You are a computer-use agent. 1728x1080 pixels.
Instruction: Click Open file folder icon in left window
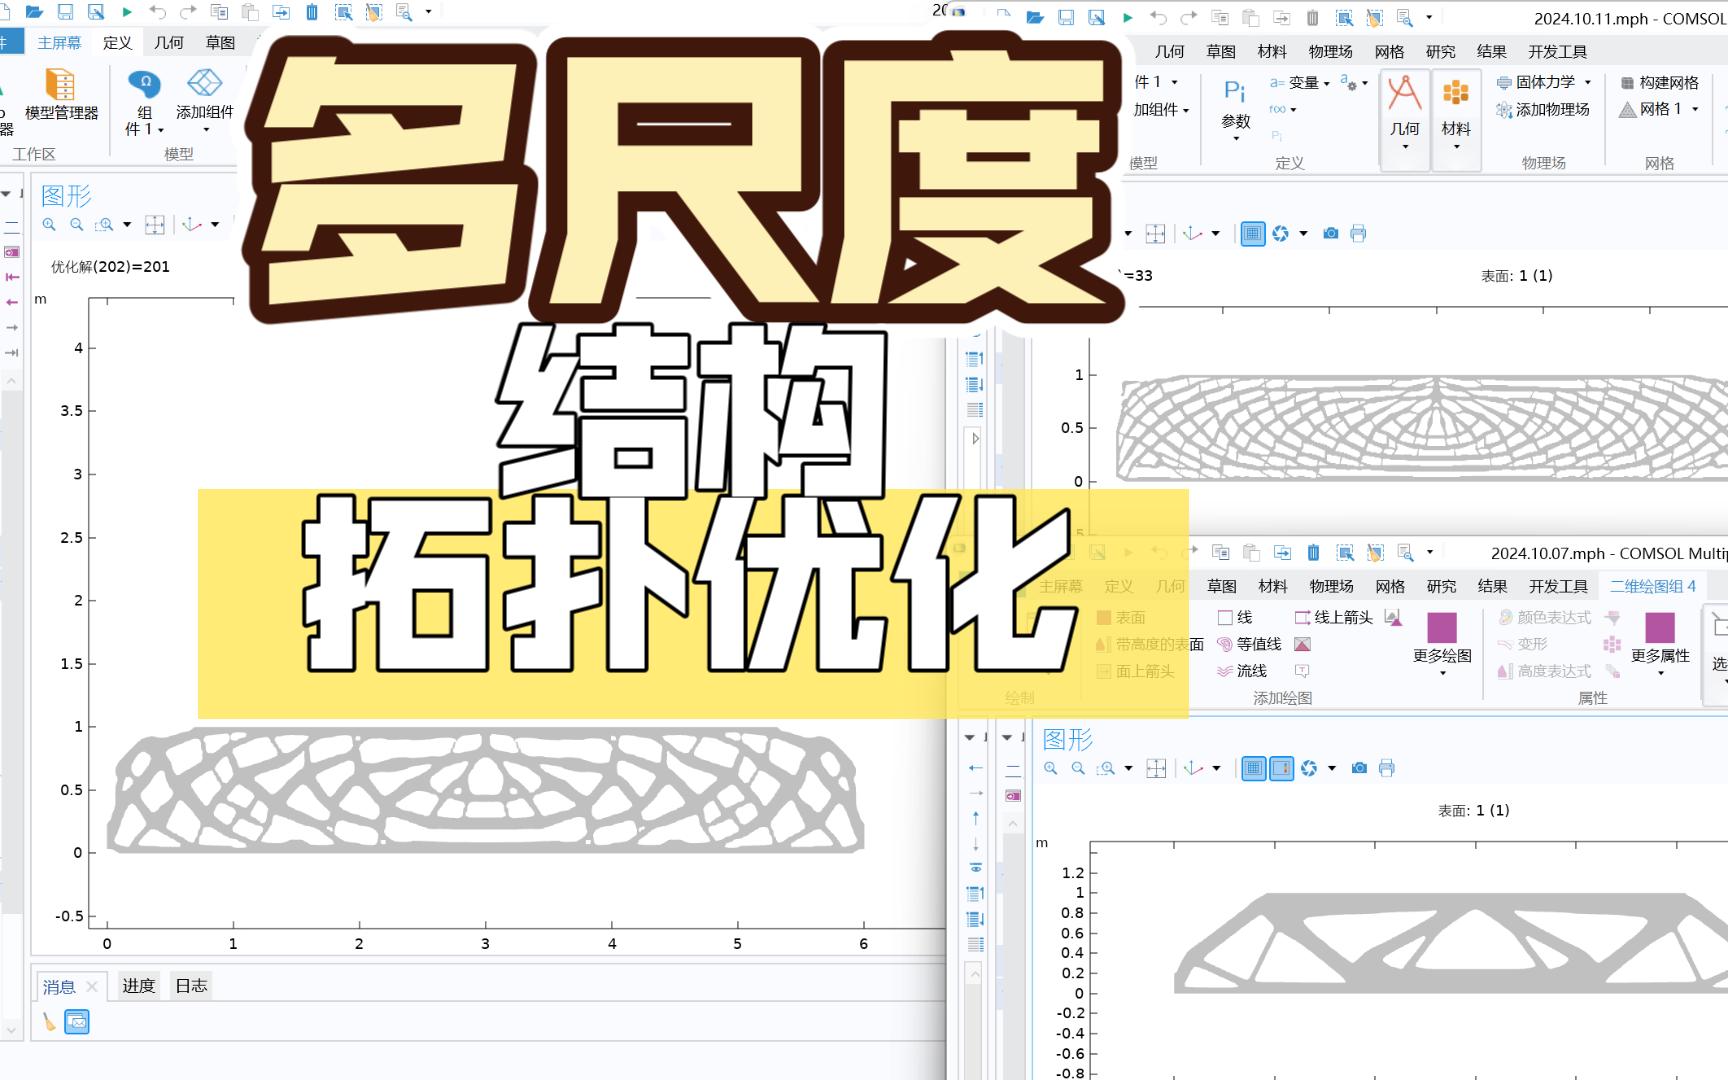[x=34, y=12]
